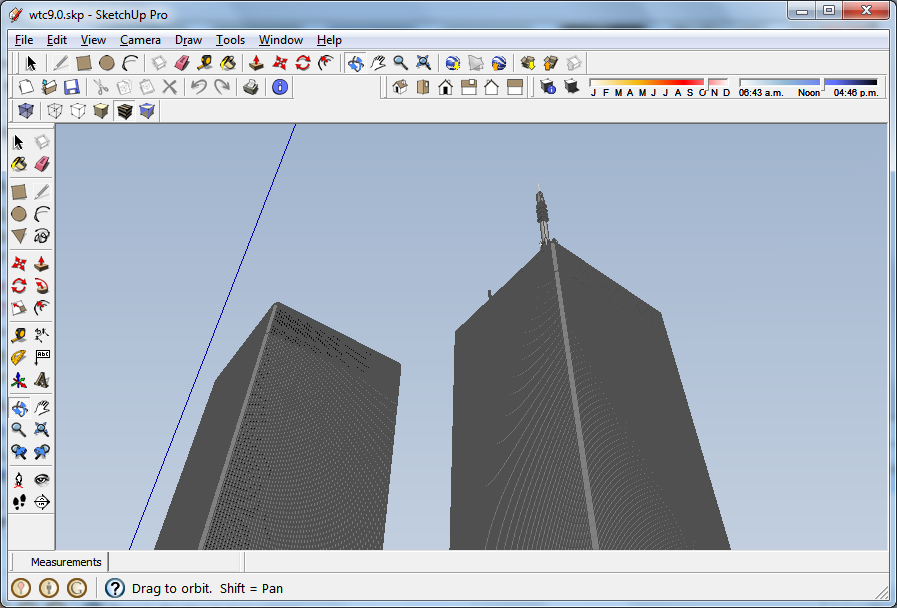This screenshot has width=897, height=608.
Task: Select the Circle tool in top toolbar
Action: coord(106,63)
